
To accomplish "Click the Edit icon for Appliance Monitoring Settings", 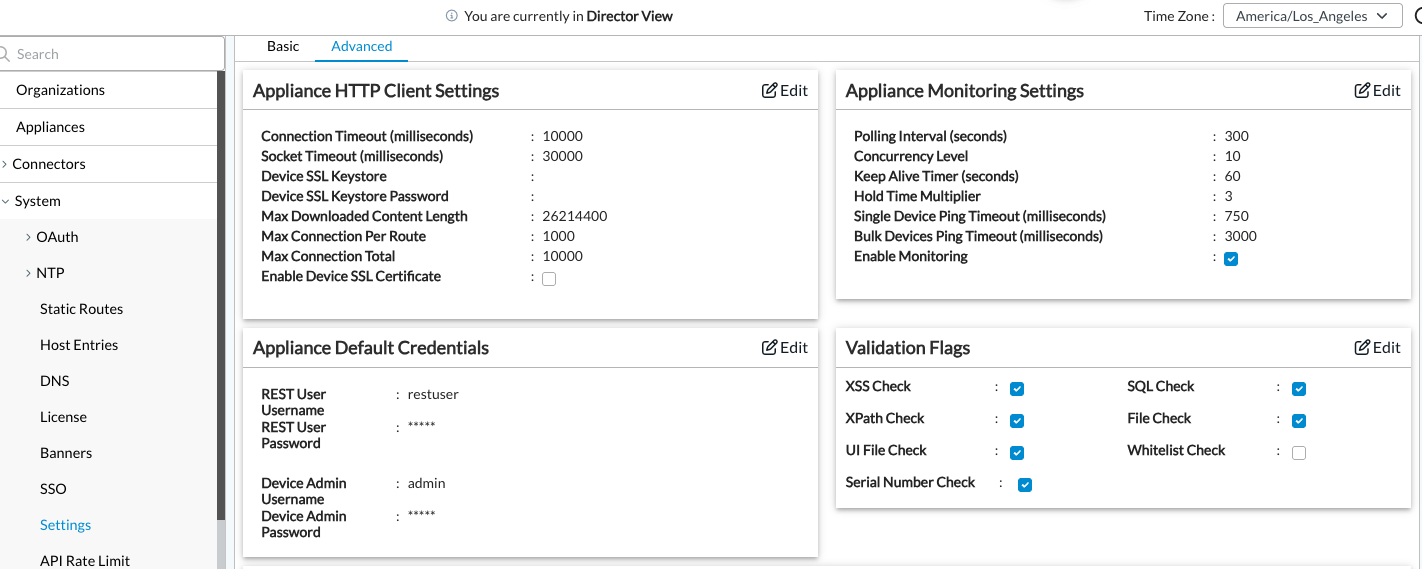I will [x=1362, y=91].
